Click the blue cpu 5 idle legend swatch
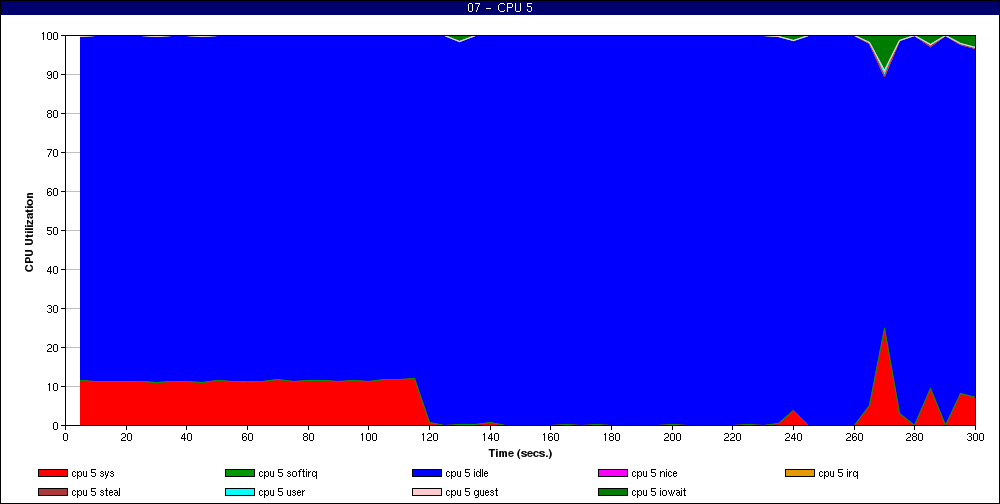 click(427, 473)
